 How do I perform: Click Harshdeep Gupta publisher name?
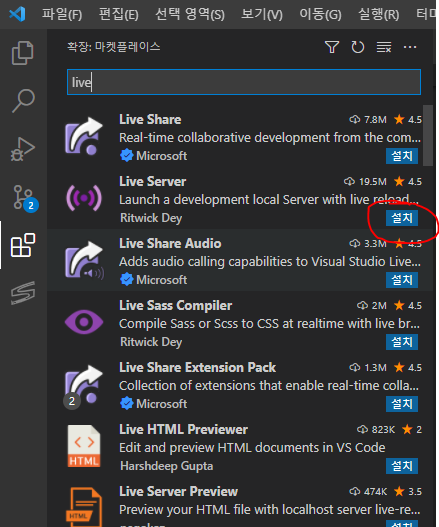tap(167, 466)
